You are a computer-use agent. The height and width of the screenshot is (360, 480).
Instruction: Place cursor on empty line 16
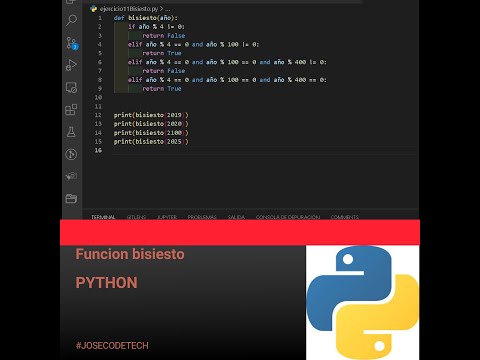pos(265,150)
